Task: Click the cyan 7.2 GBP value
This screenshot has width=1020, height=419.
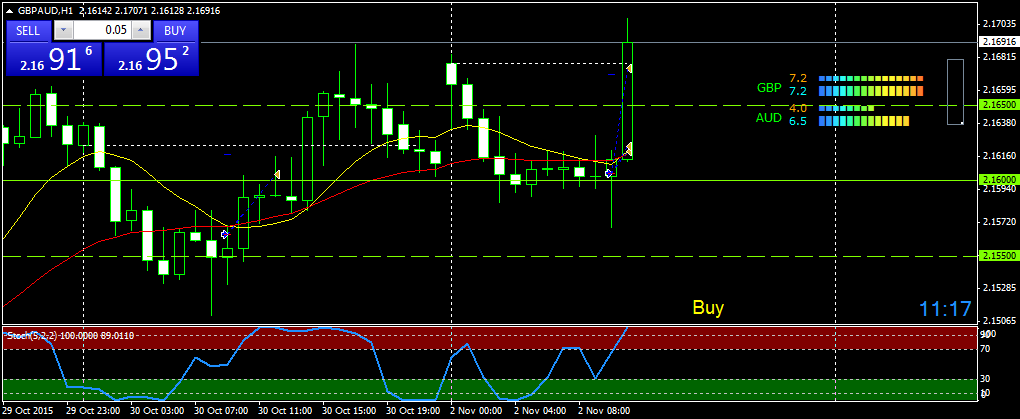Action: 798,90
